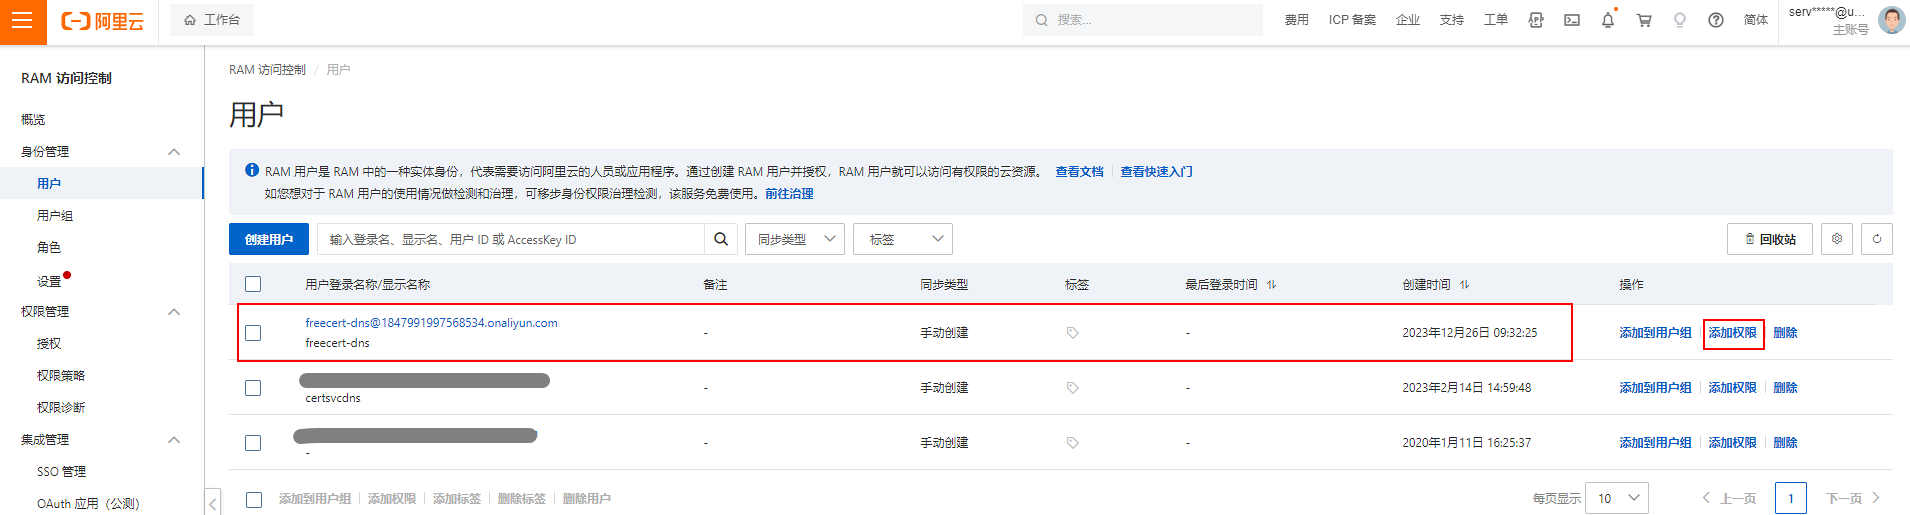Check the certsvcdns user row

[253, 388]
